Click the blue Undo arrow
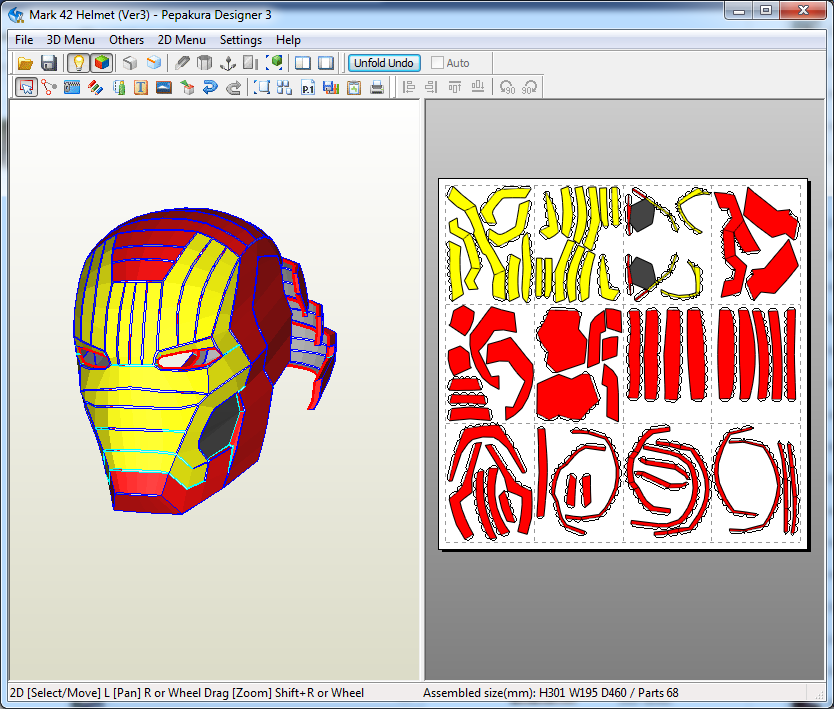Viewport: 834px width, 709px height. click(210, 87)
